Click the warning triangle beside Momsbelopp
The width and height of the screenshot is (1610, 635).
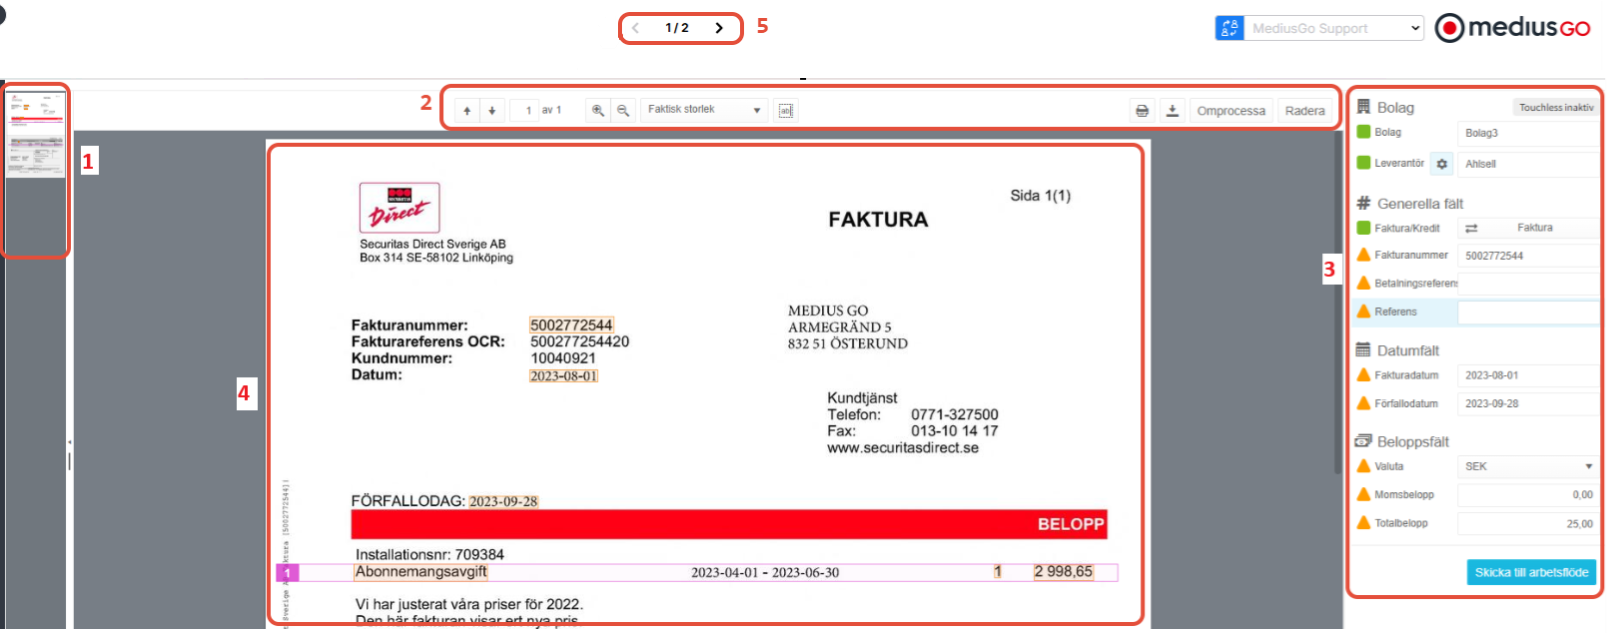click(x=1363, y=494)
